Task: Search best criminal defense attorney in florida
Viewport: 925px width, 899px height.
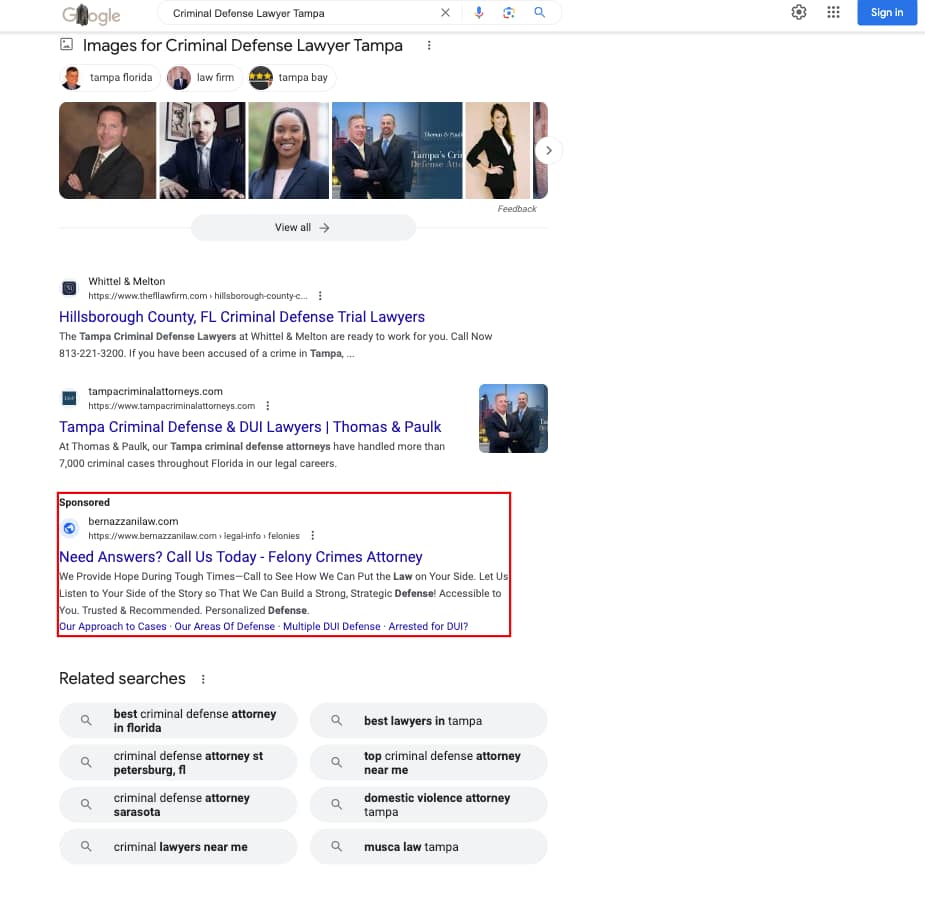Action: tap(178, 720)
